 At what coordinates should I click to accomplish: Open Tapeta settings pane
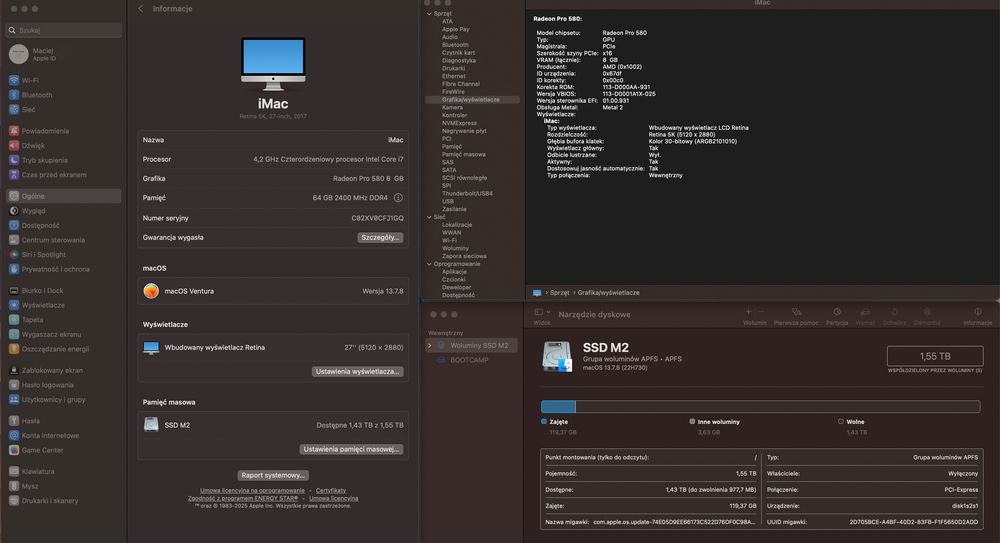pos(33,320)
